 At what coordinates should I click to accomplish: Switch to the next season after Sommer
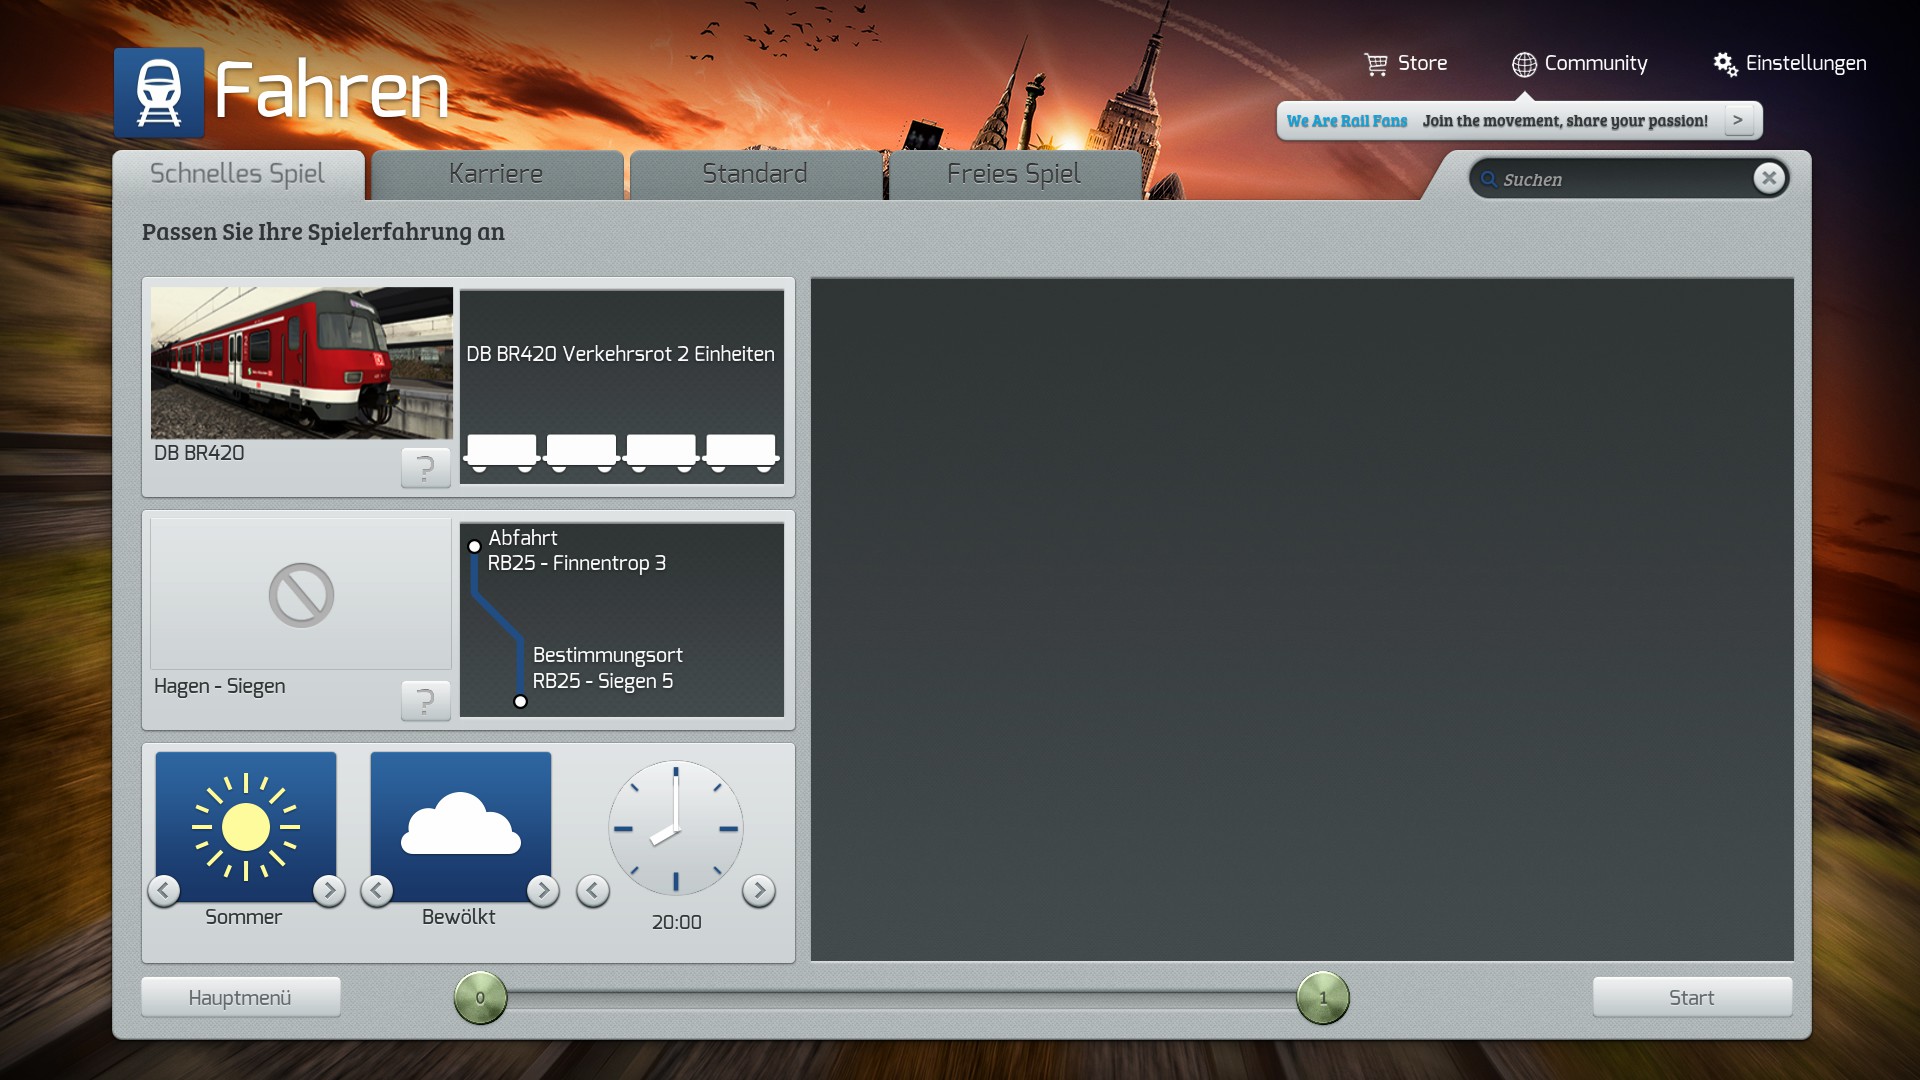[x=329, y=890]
